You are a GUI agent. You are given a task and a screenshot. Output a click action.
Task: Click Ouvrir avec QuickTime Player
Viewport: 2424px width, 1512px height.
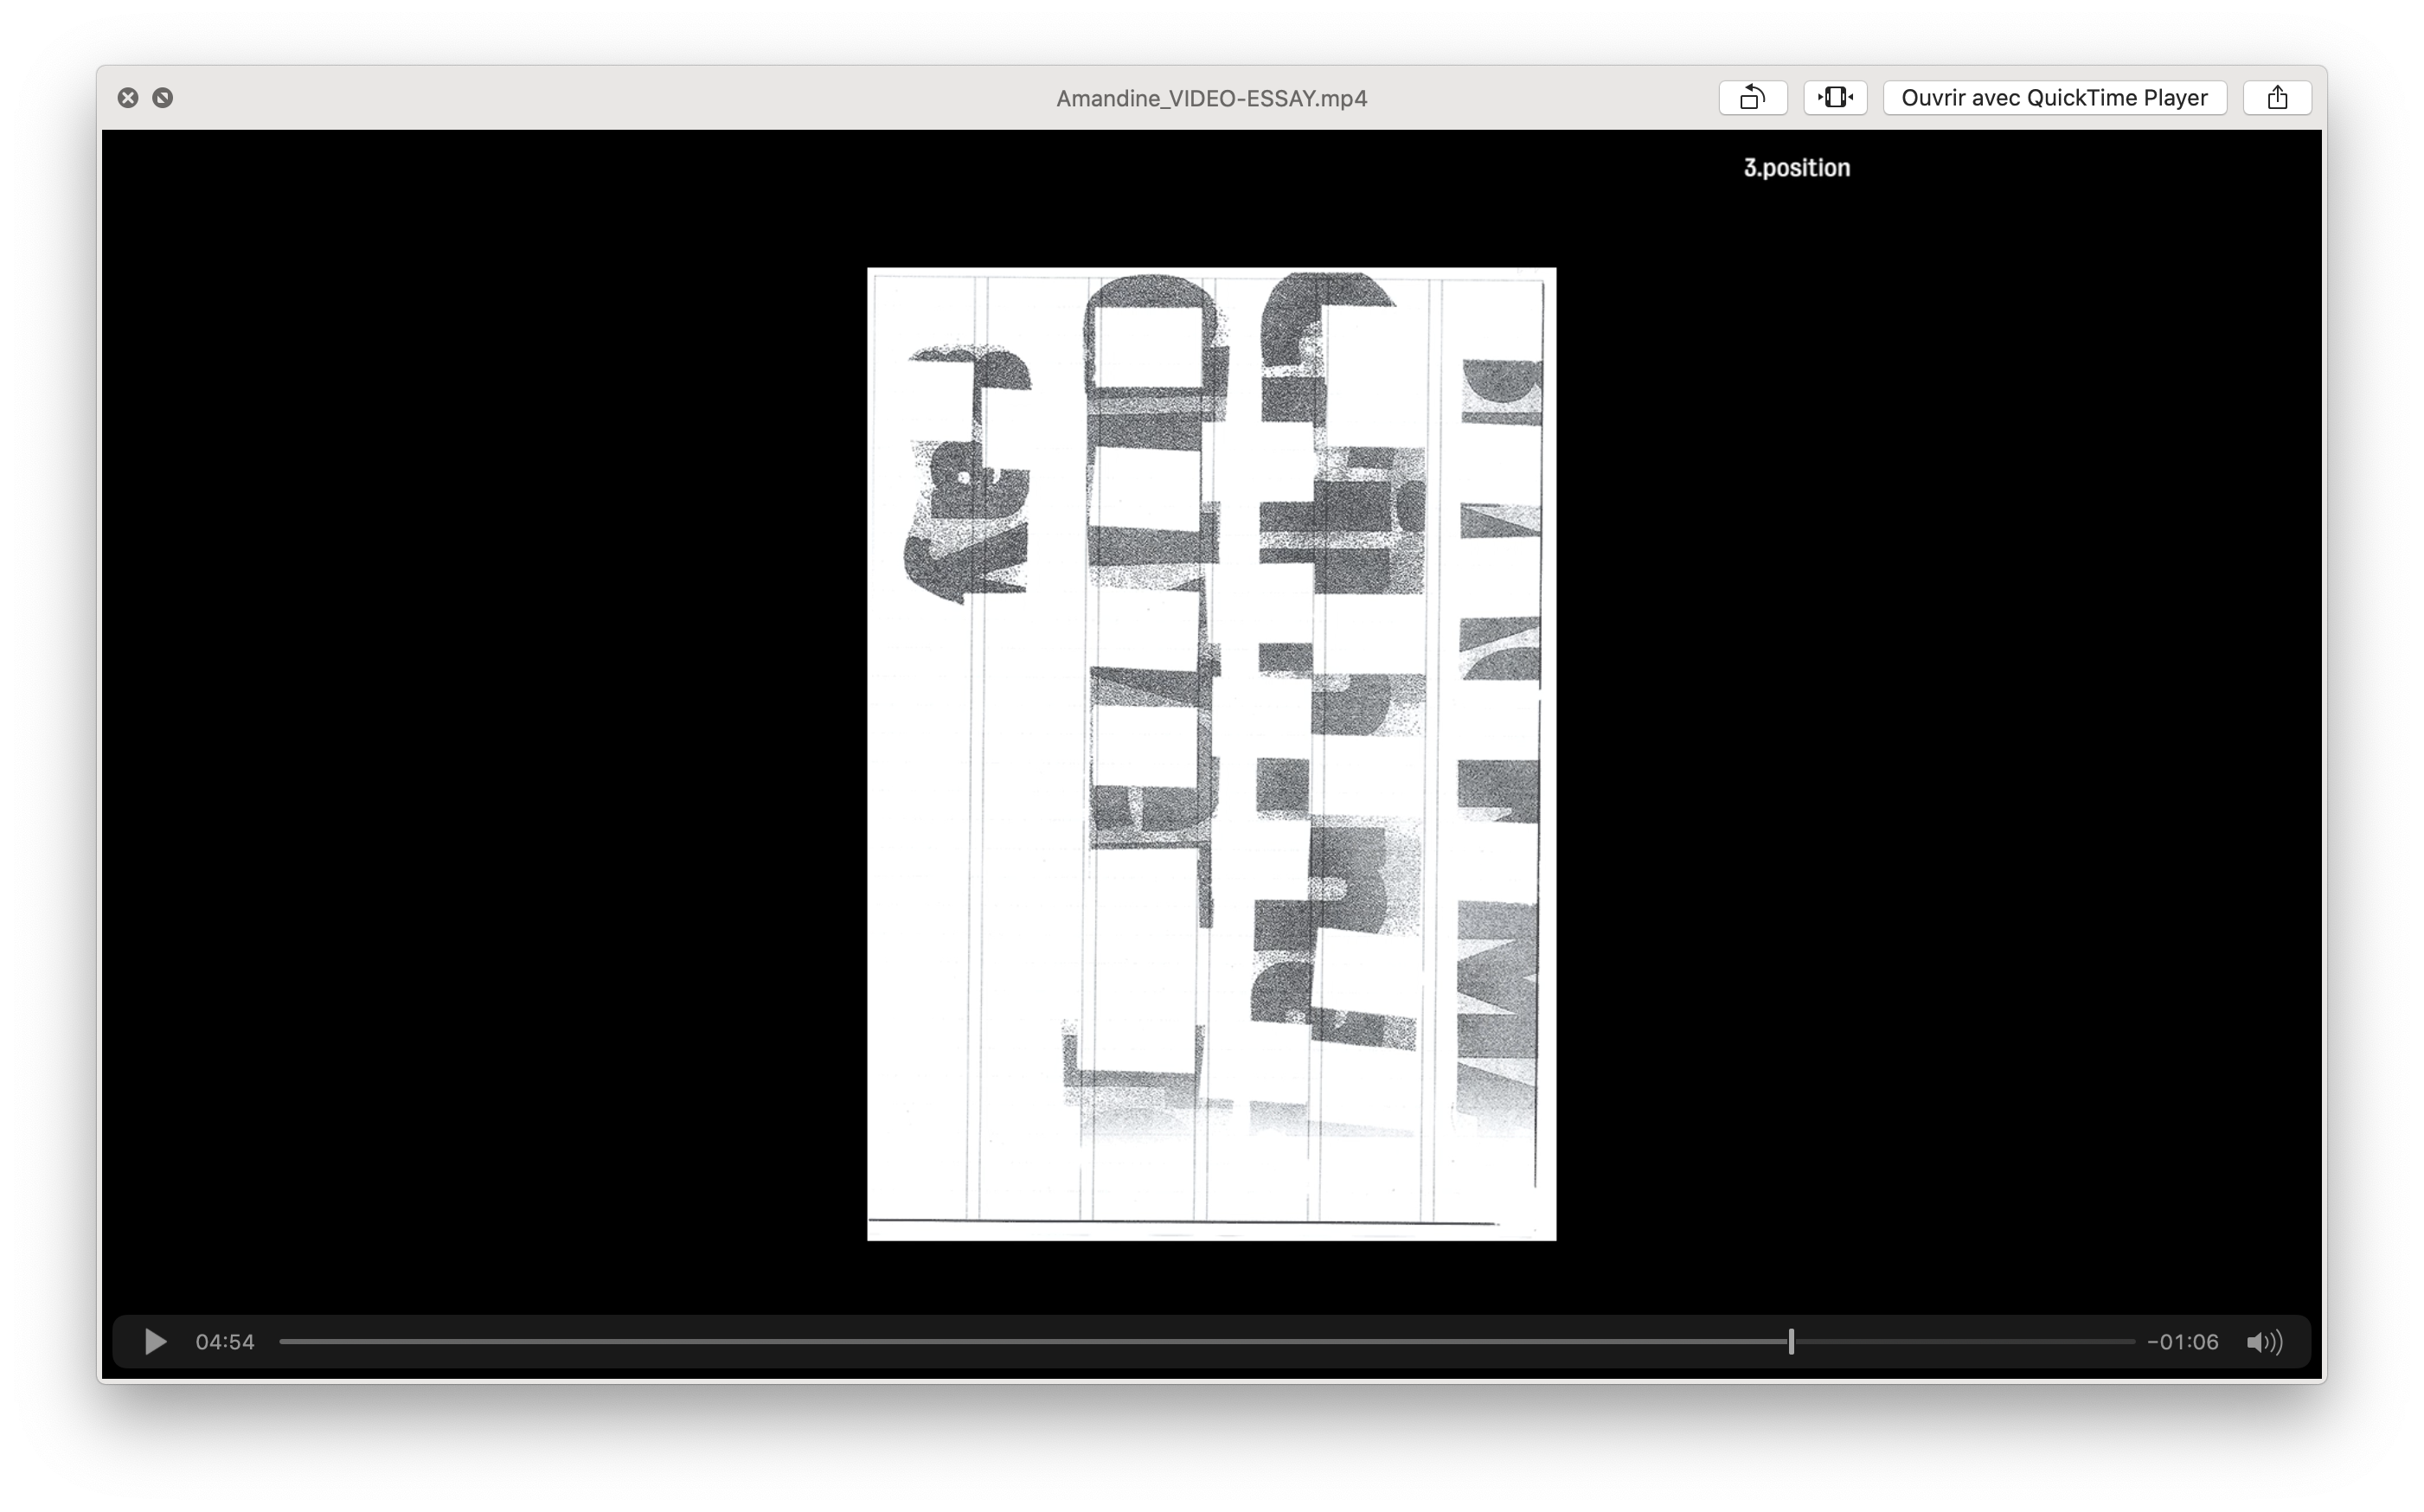point(2054,98)
